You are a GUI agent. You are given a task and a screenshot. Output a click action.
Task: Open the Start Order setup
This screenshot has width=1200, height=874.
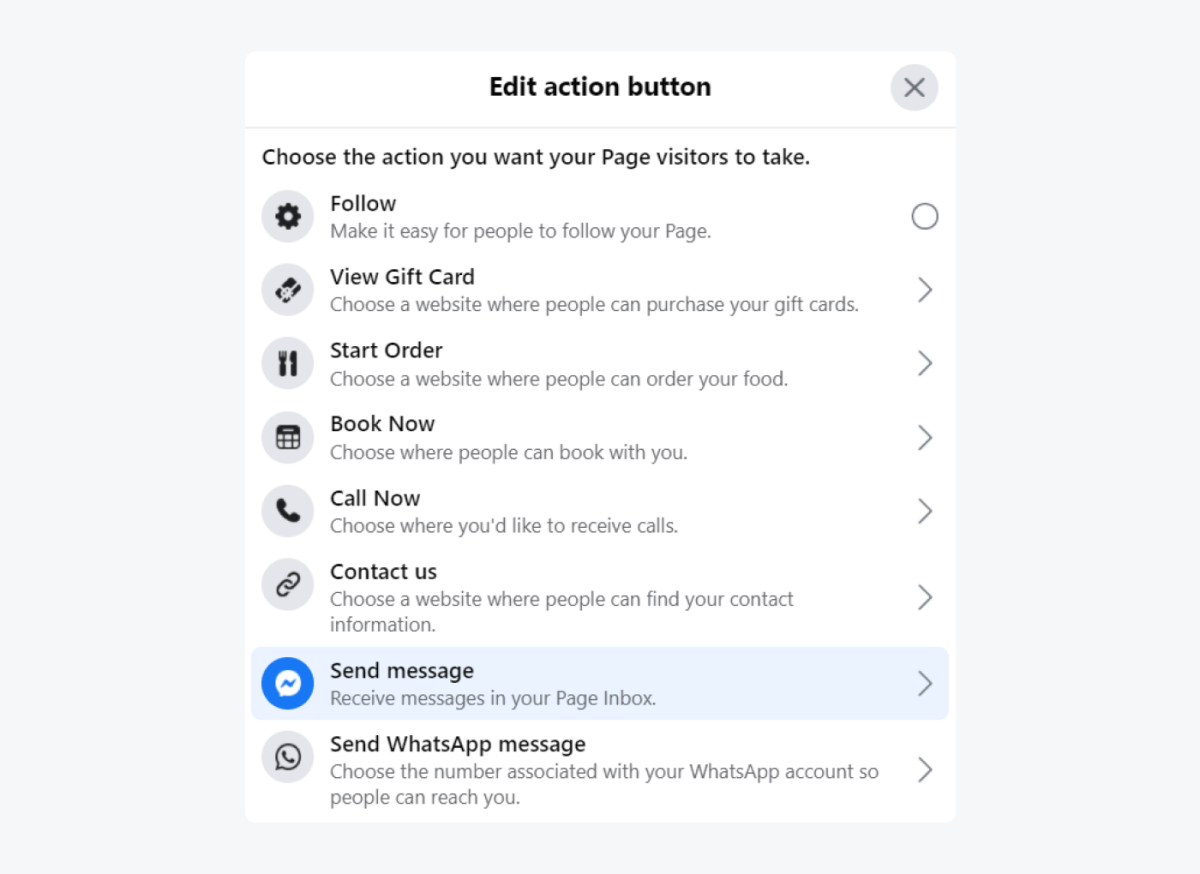point(924,363)
